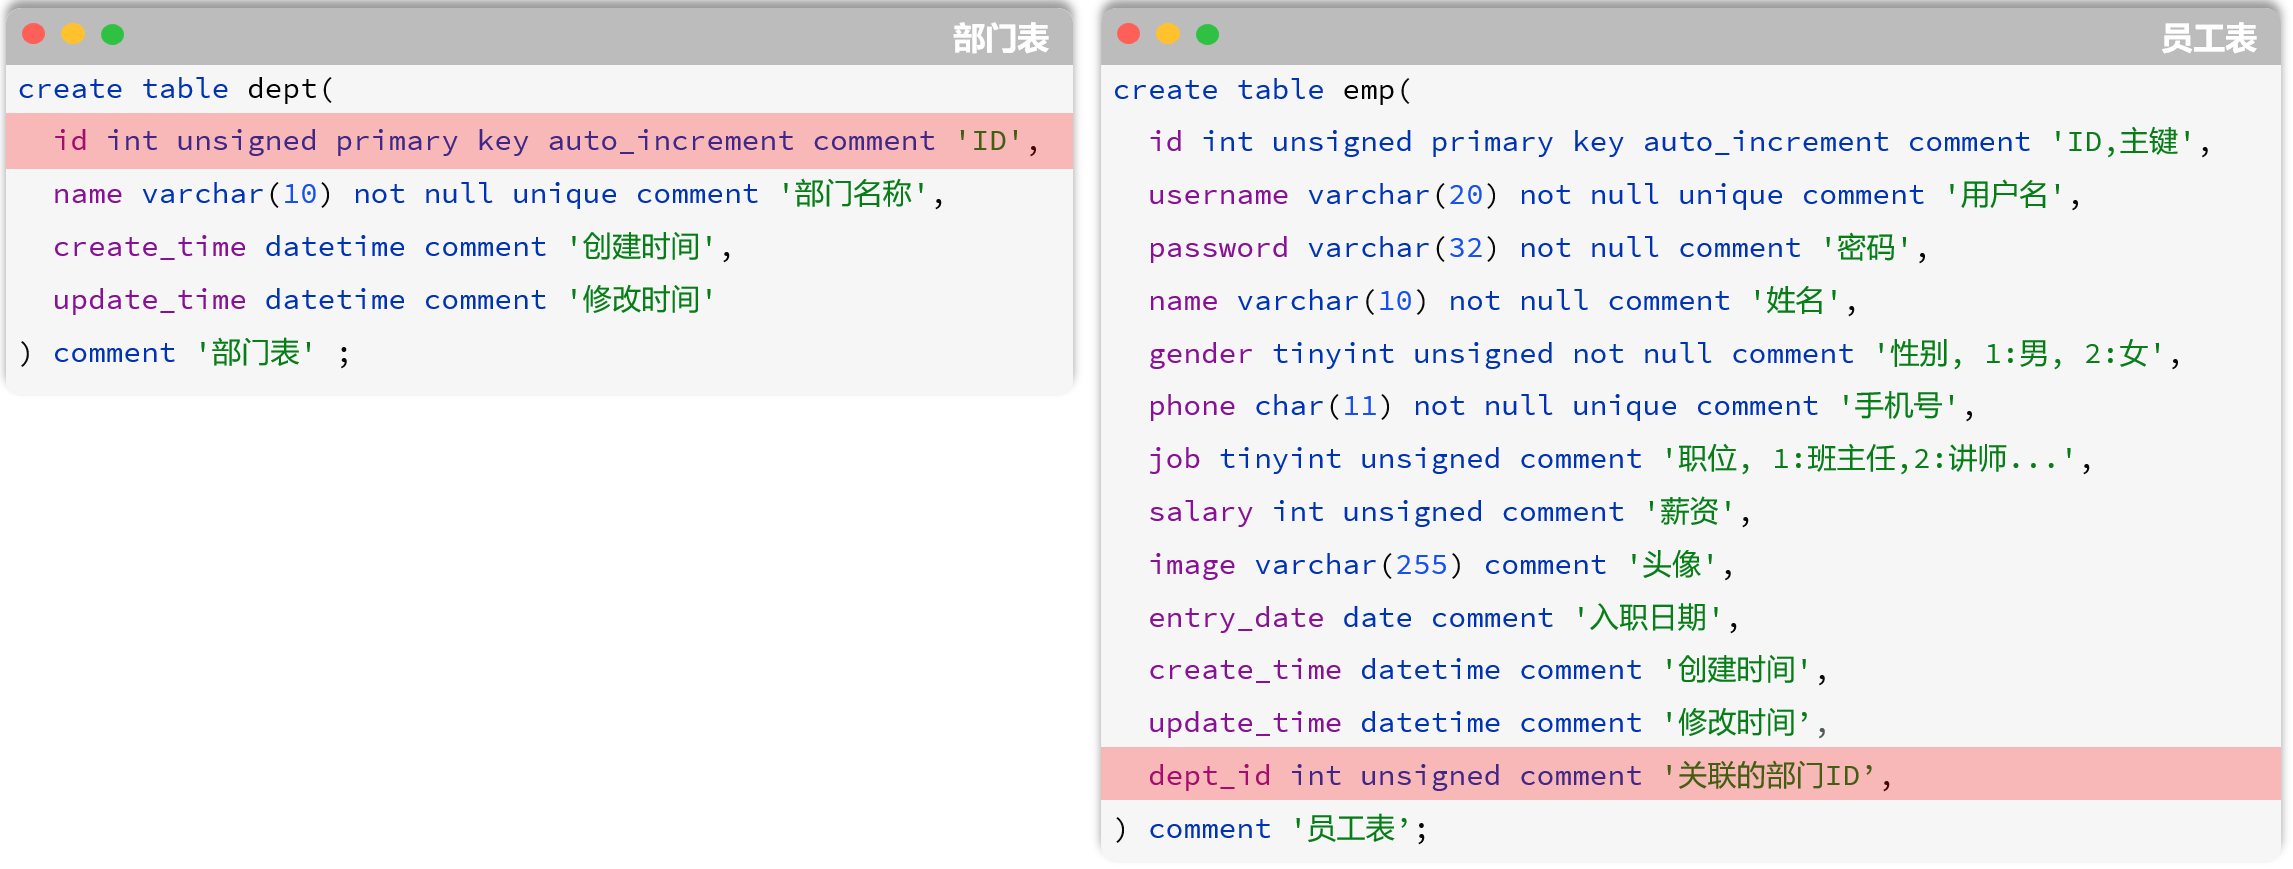Click the update_time line in the 部门表 window
Image resolution: width=2293 pixels, height=869 pixels.
(384, 300)
